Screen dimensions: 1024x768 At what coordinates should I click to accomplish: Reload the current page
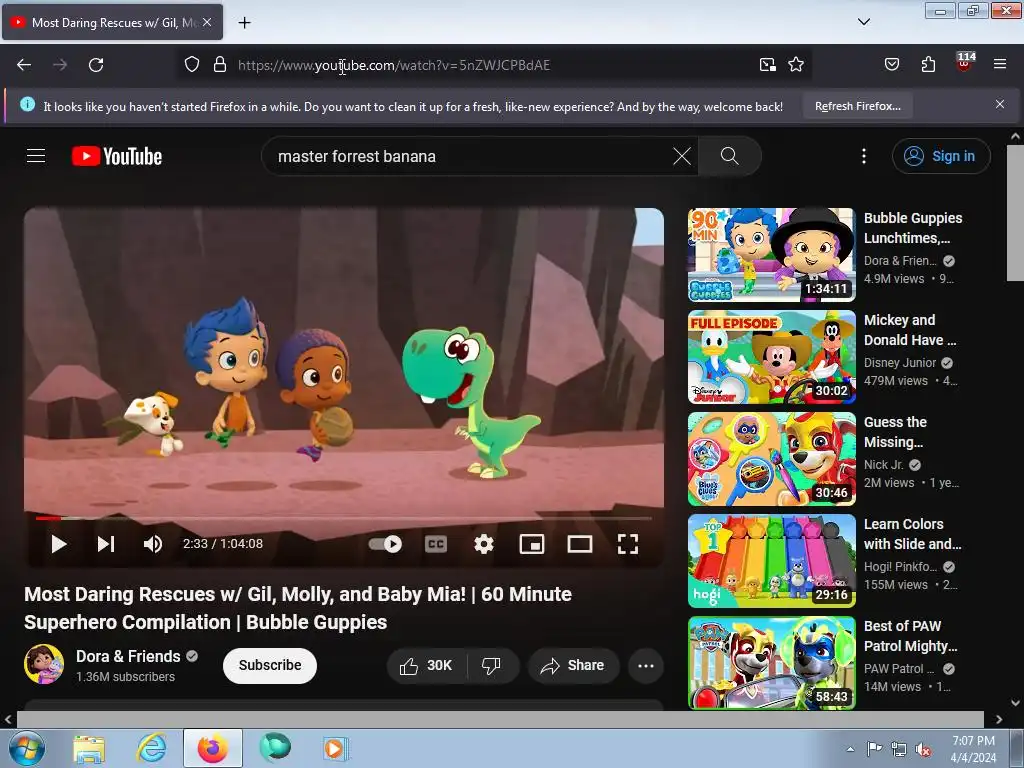point(96,65)
